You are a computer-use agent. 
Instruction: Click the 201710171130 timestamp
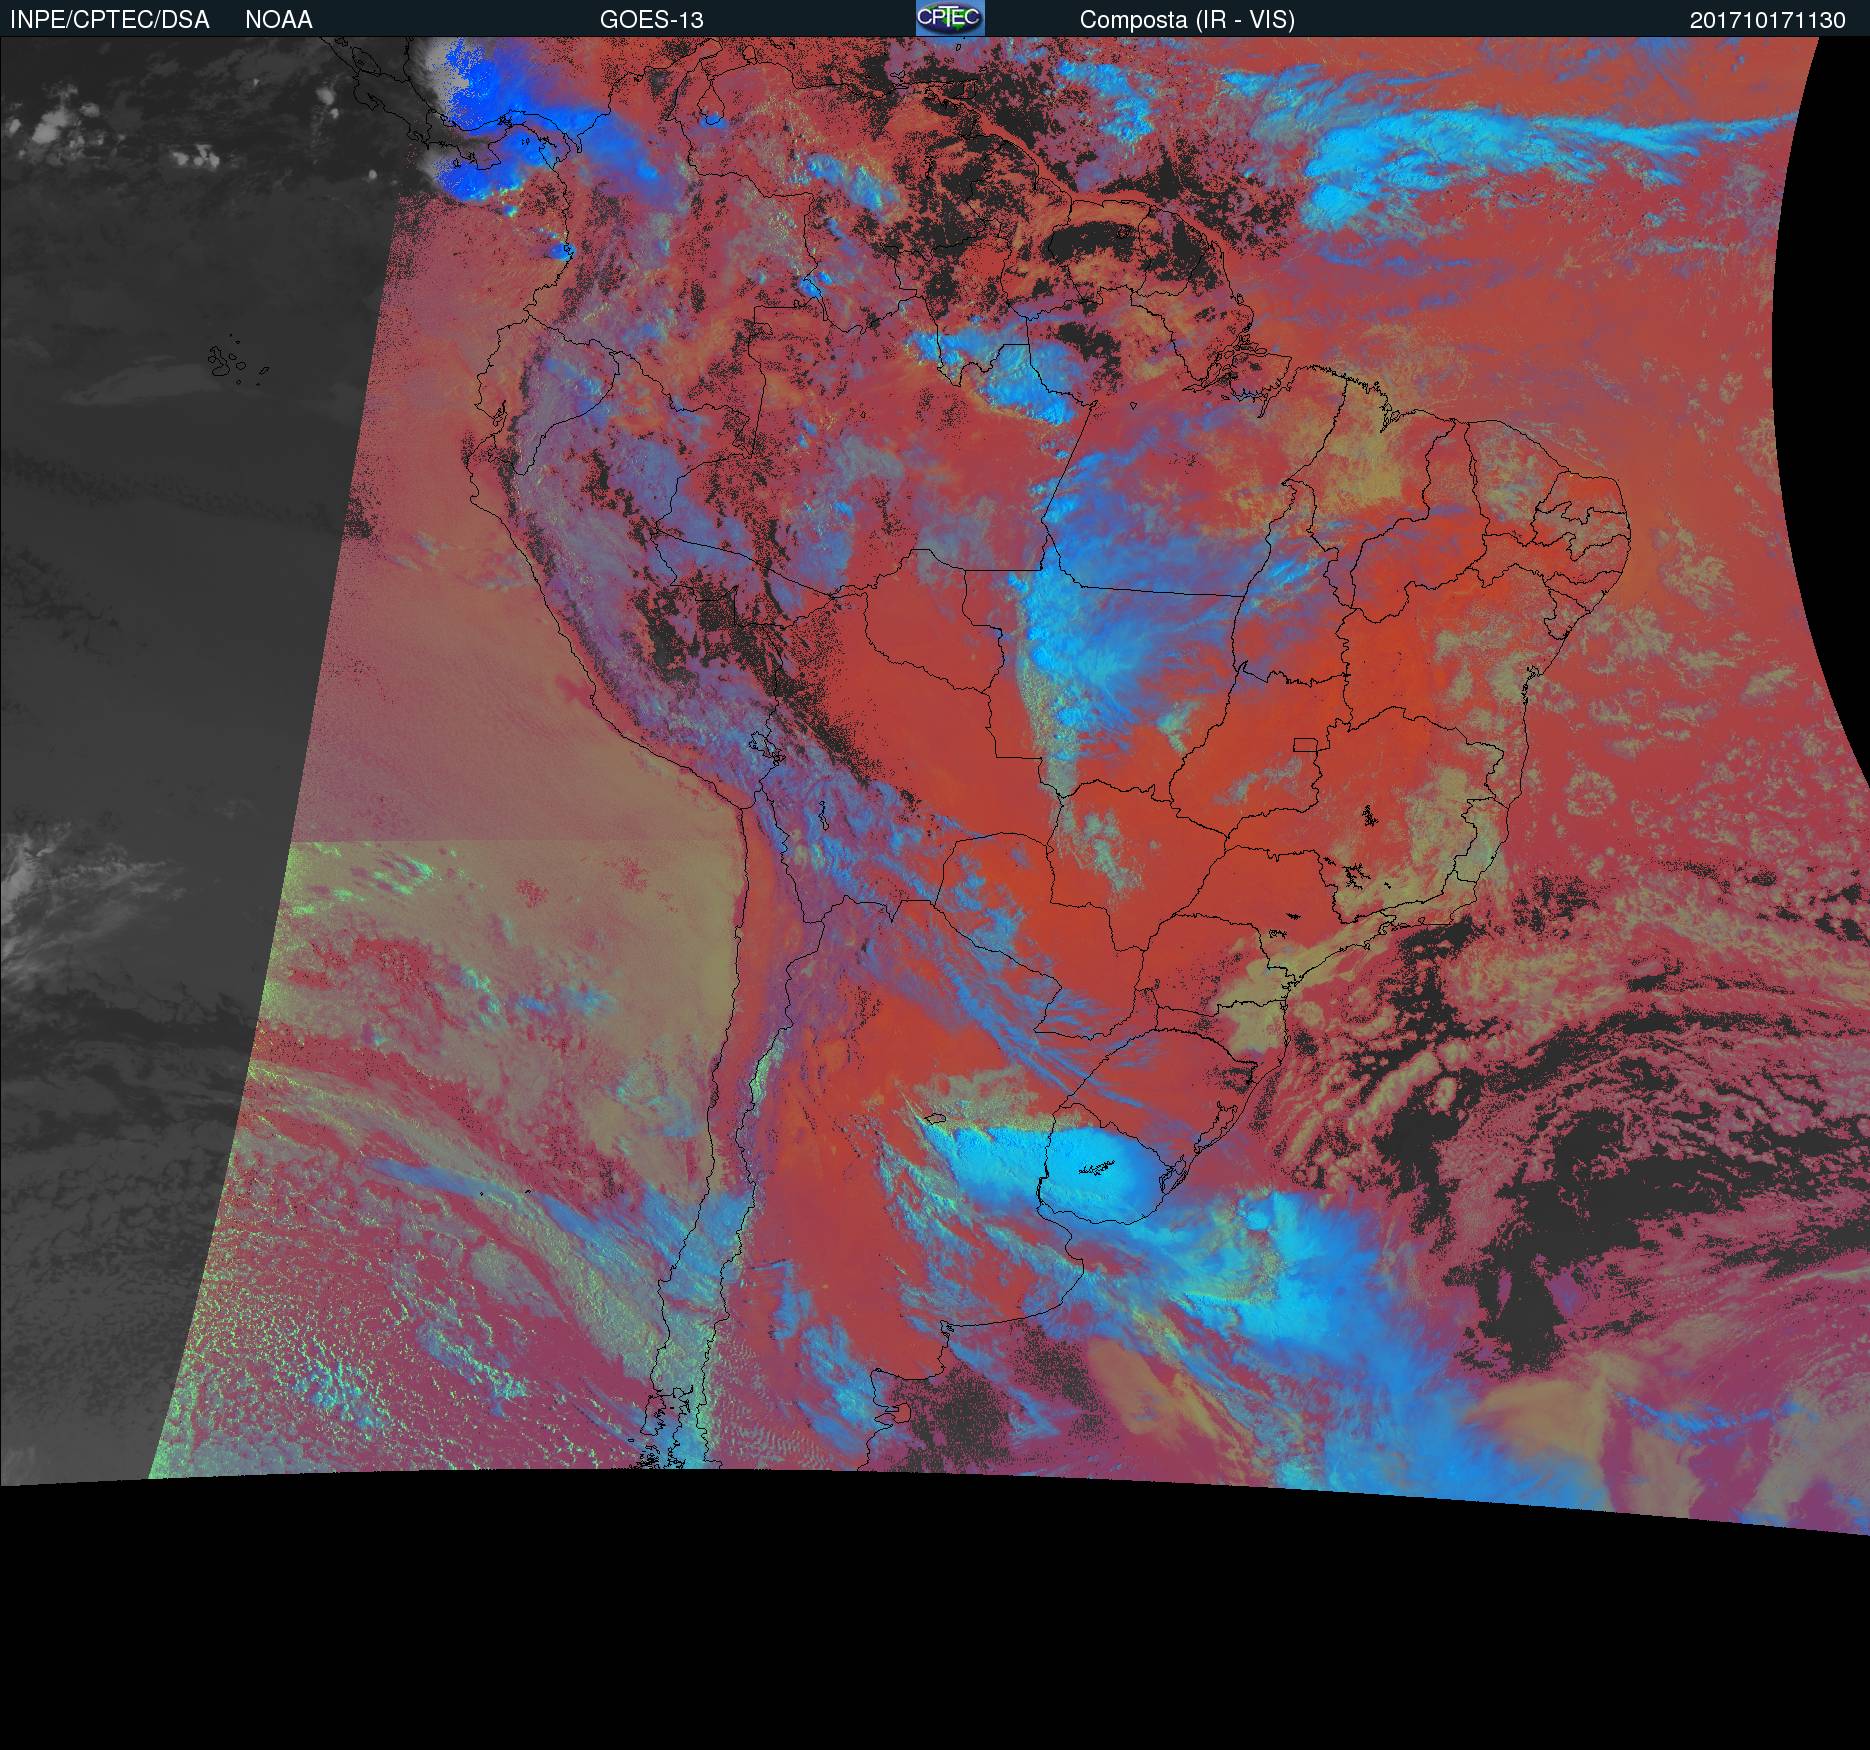[1767, 20]
